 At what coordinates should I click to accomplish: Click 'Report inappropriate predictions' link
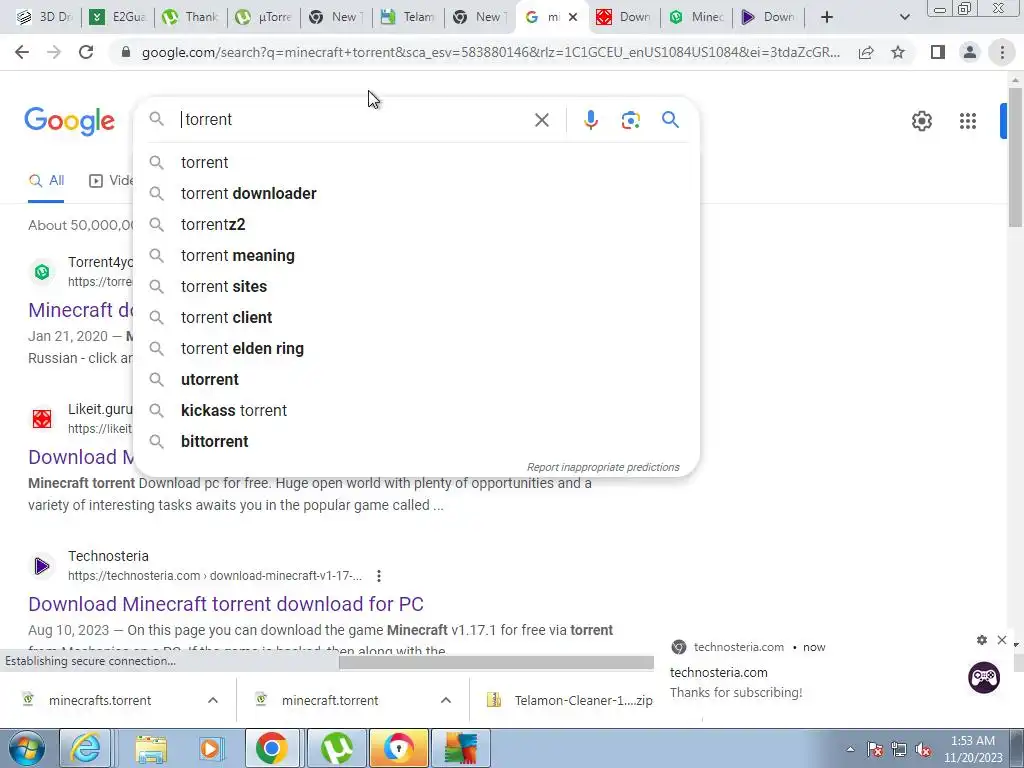[x=603, y=468]
